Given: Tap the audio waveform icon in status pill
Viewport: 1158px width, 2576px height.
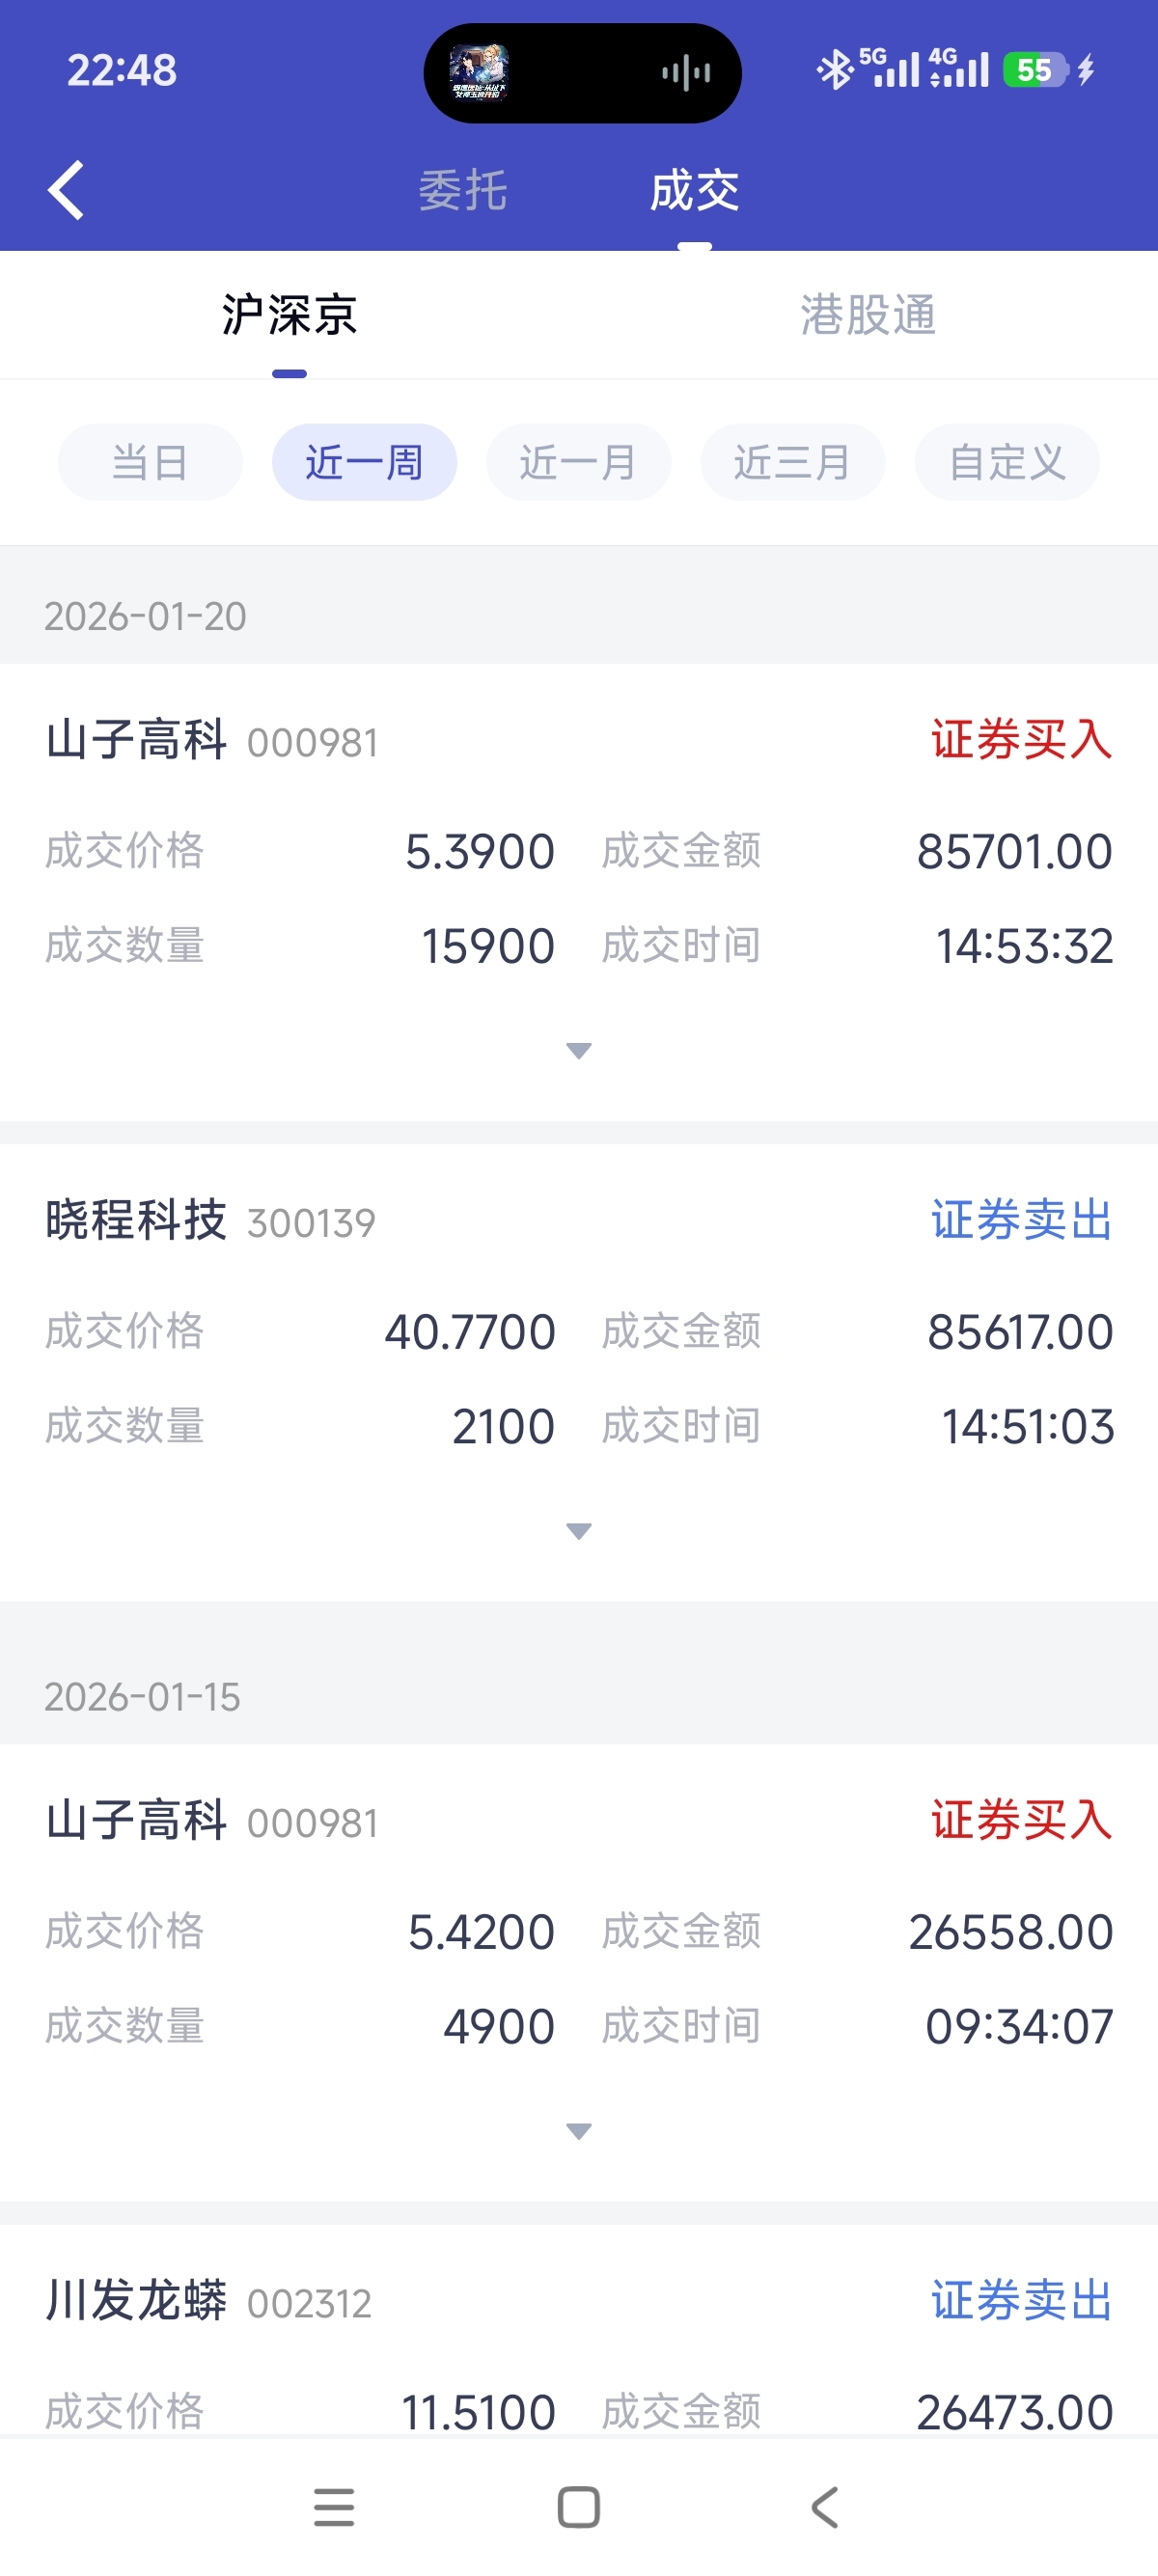Looking at the screenshot, I should (x=686, y=73).
